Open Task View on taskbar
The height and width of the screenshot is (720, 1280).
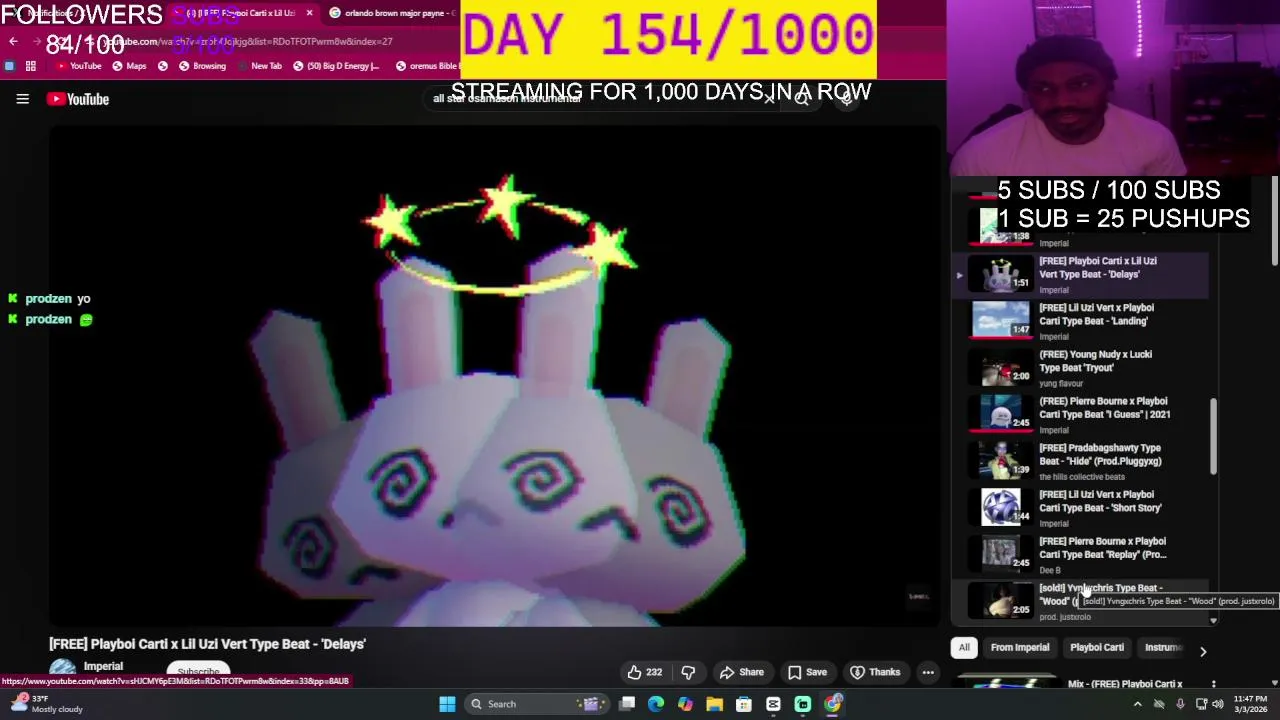pos(627,704)
